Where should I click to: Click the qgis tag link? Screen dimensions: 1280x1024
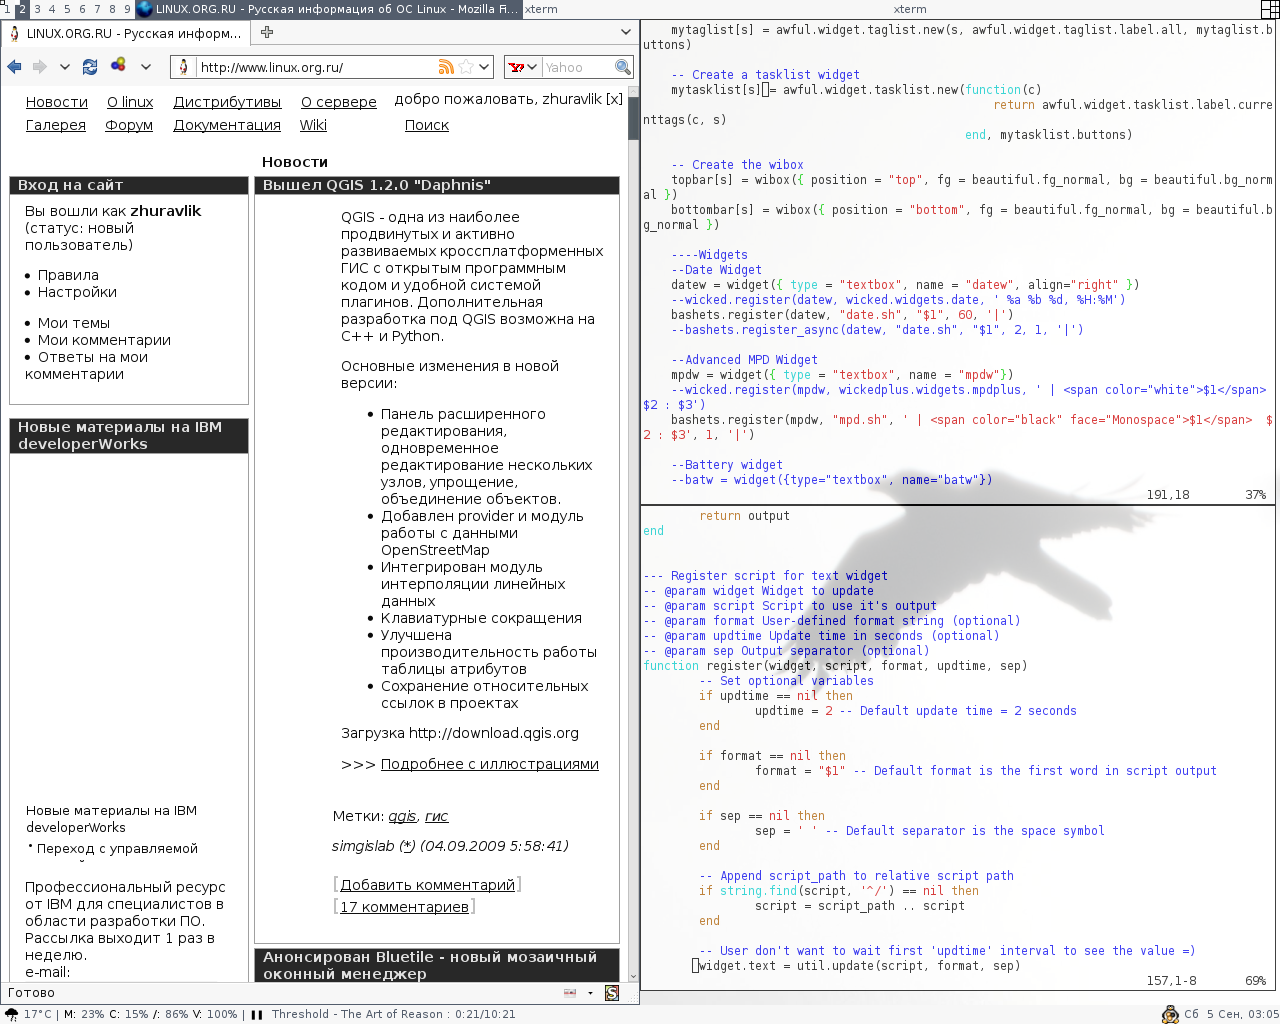click(402, 816)
